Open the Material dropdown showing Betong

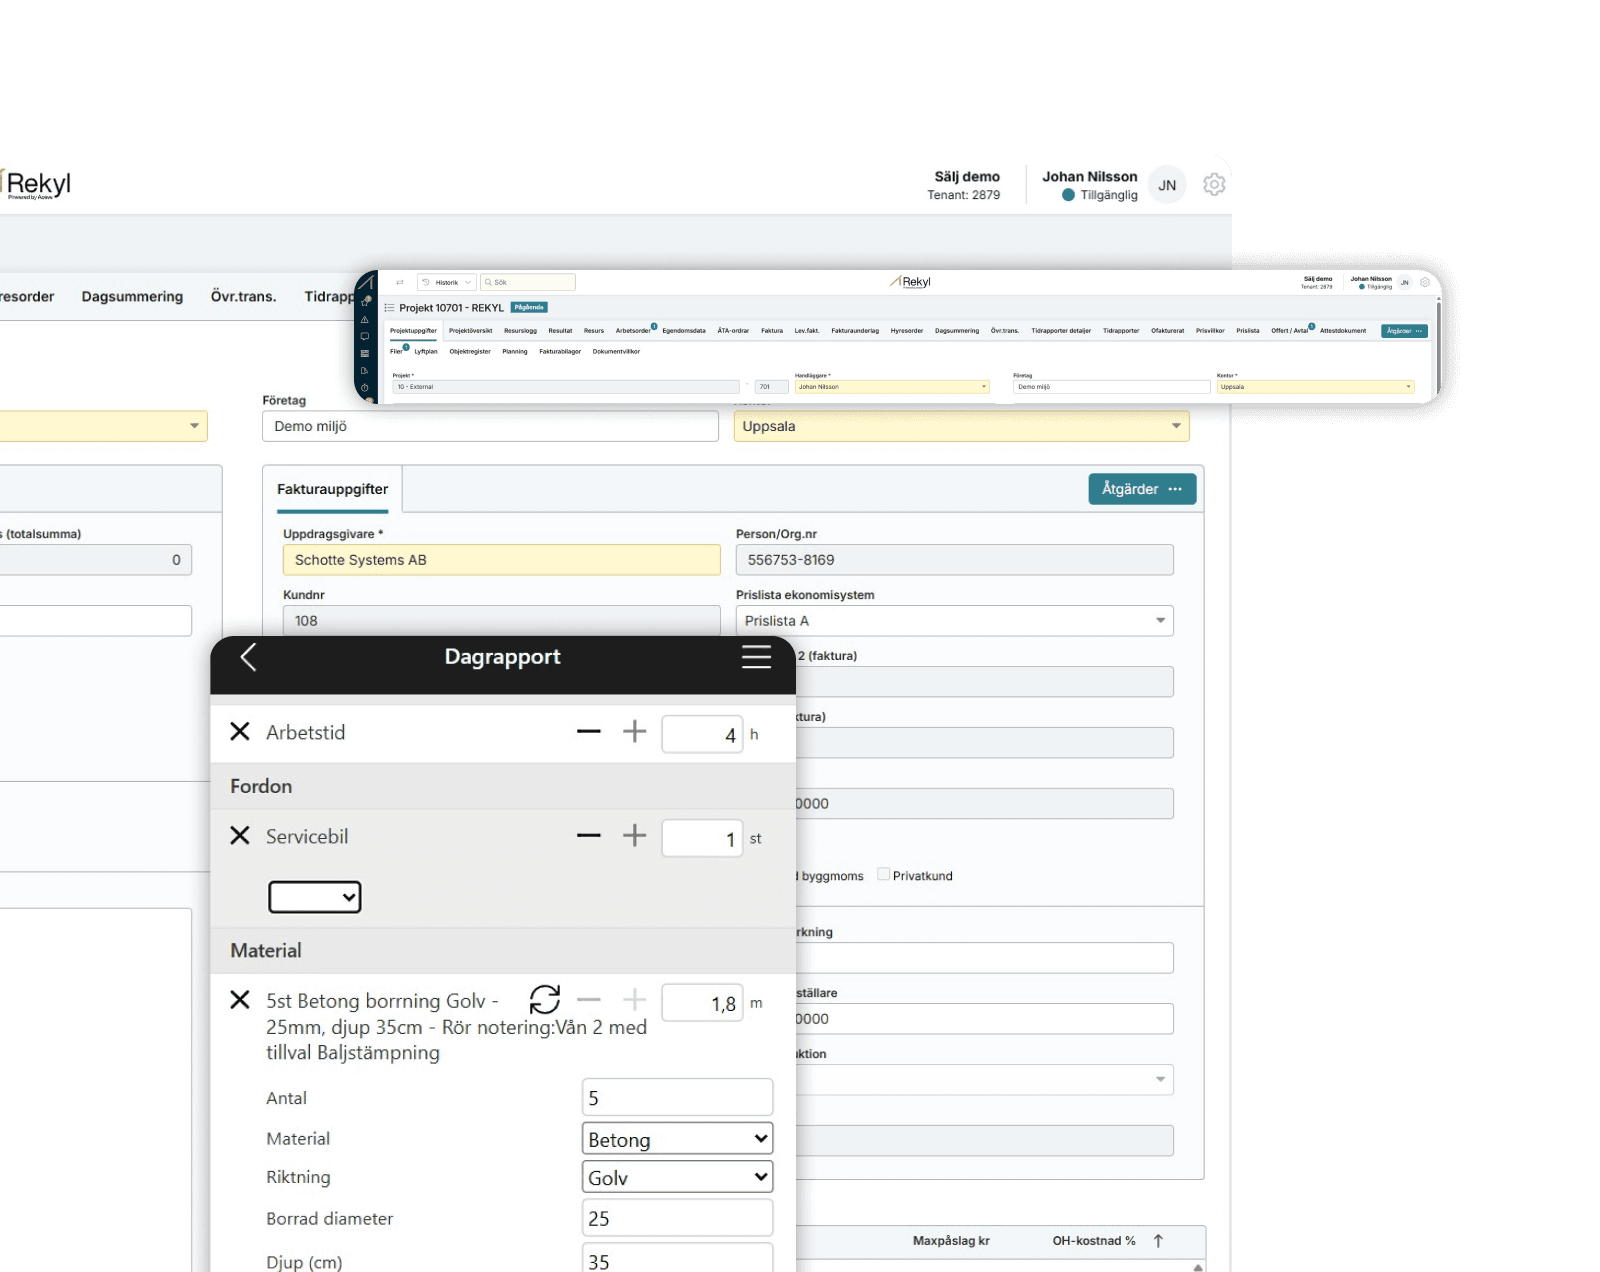tap(677, 1138)
